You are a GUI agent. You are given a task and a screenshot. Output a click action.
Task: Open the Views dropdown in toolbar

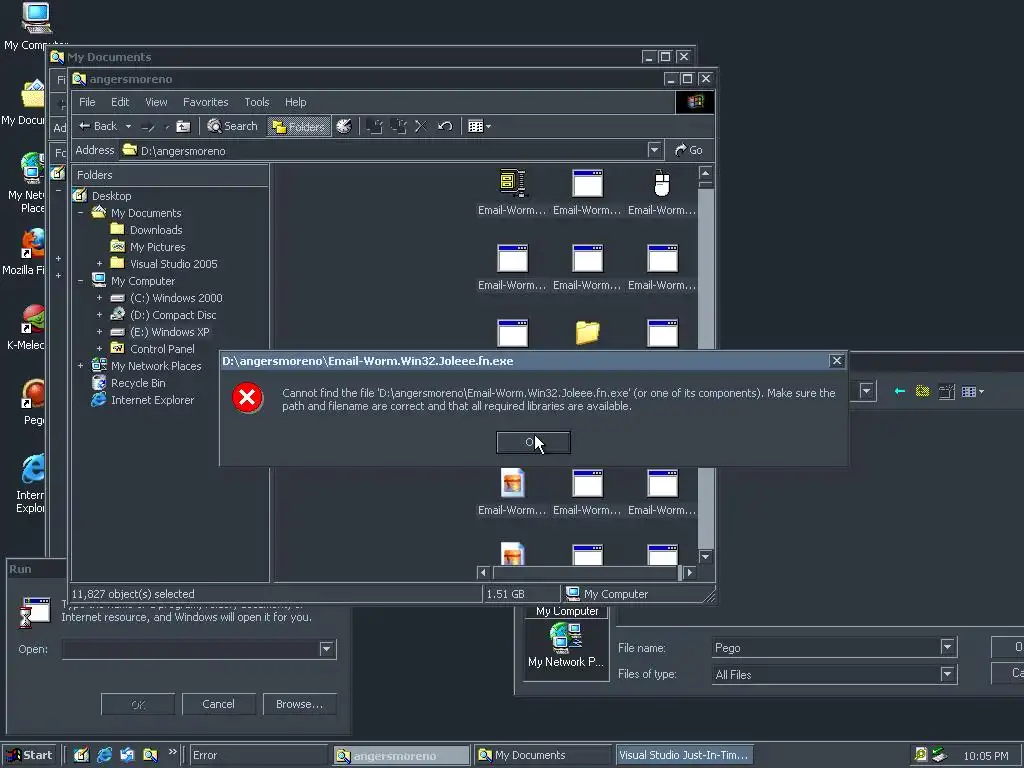pyautogui.click(x=479, y=126)
